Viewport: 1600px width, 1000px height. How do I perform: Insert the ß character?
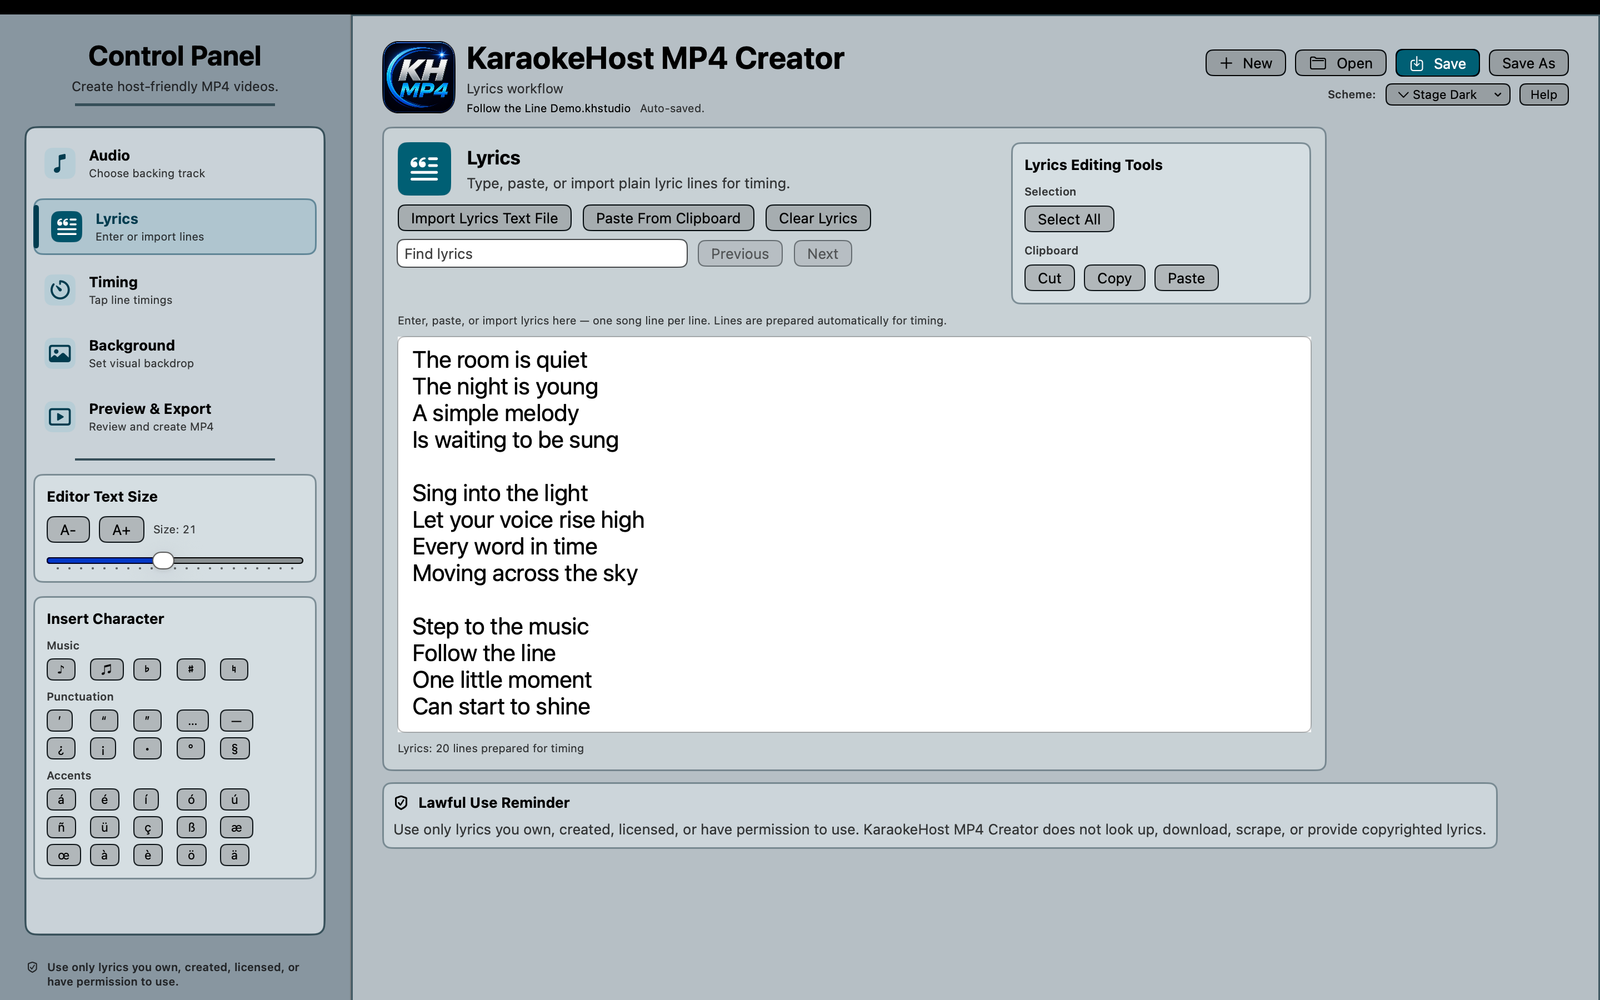[x=191, y=827]
